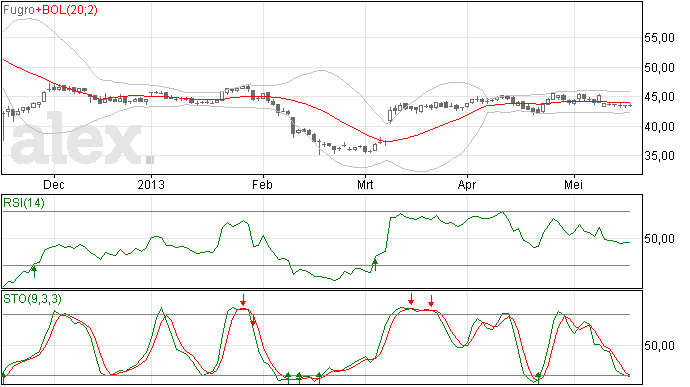This screenshot has width=690, height=387.
Task: Click the Mrt date axis label
Action: 365,185
